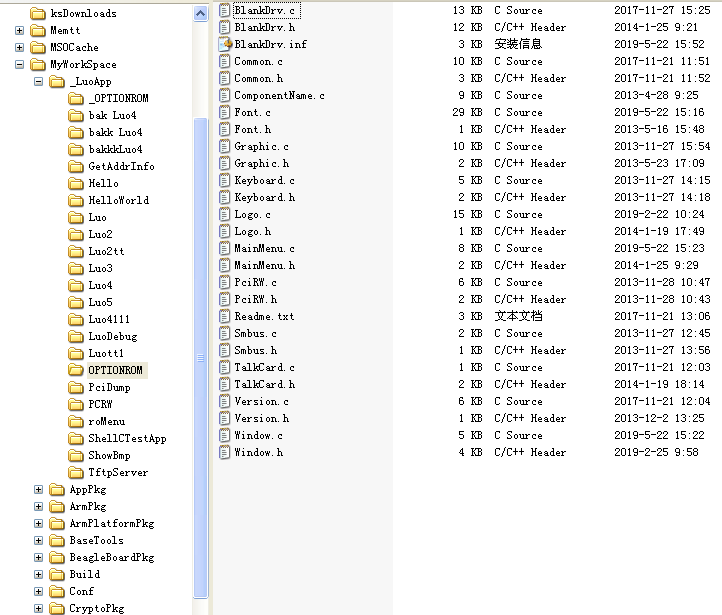
Task: Select the file name Version.h
Action: point(262,418)
